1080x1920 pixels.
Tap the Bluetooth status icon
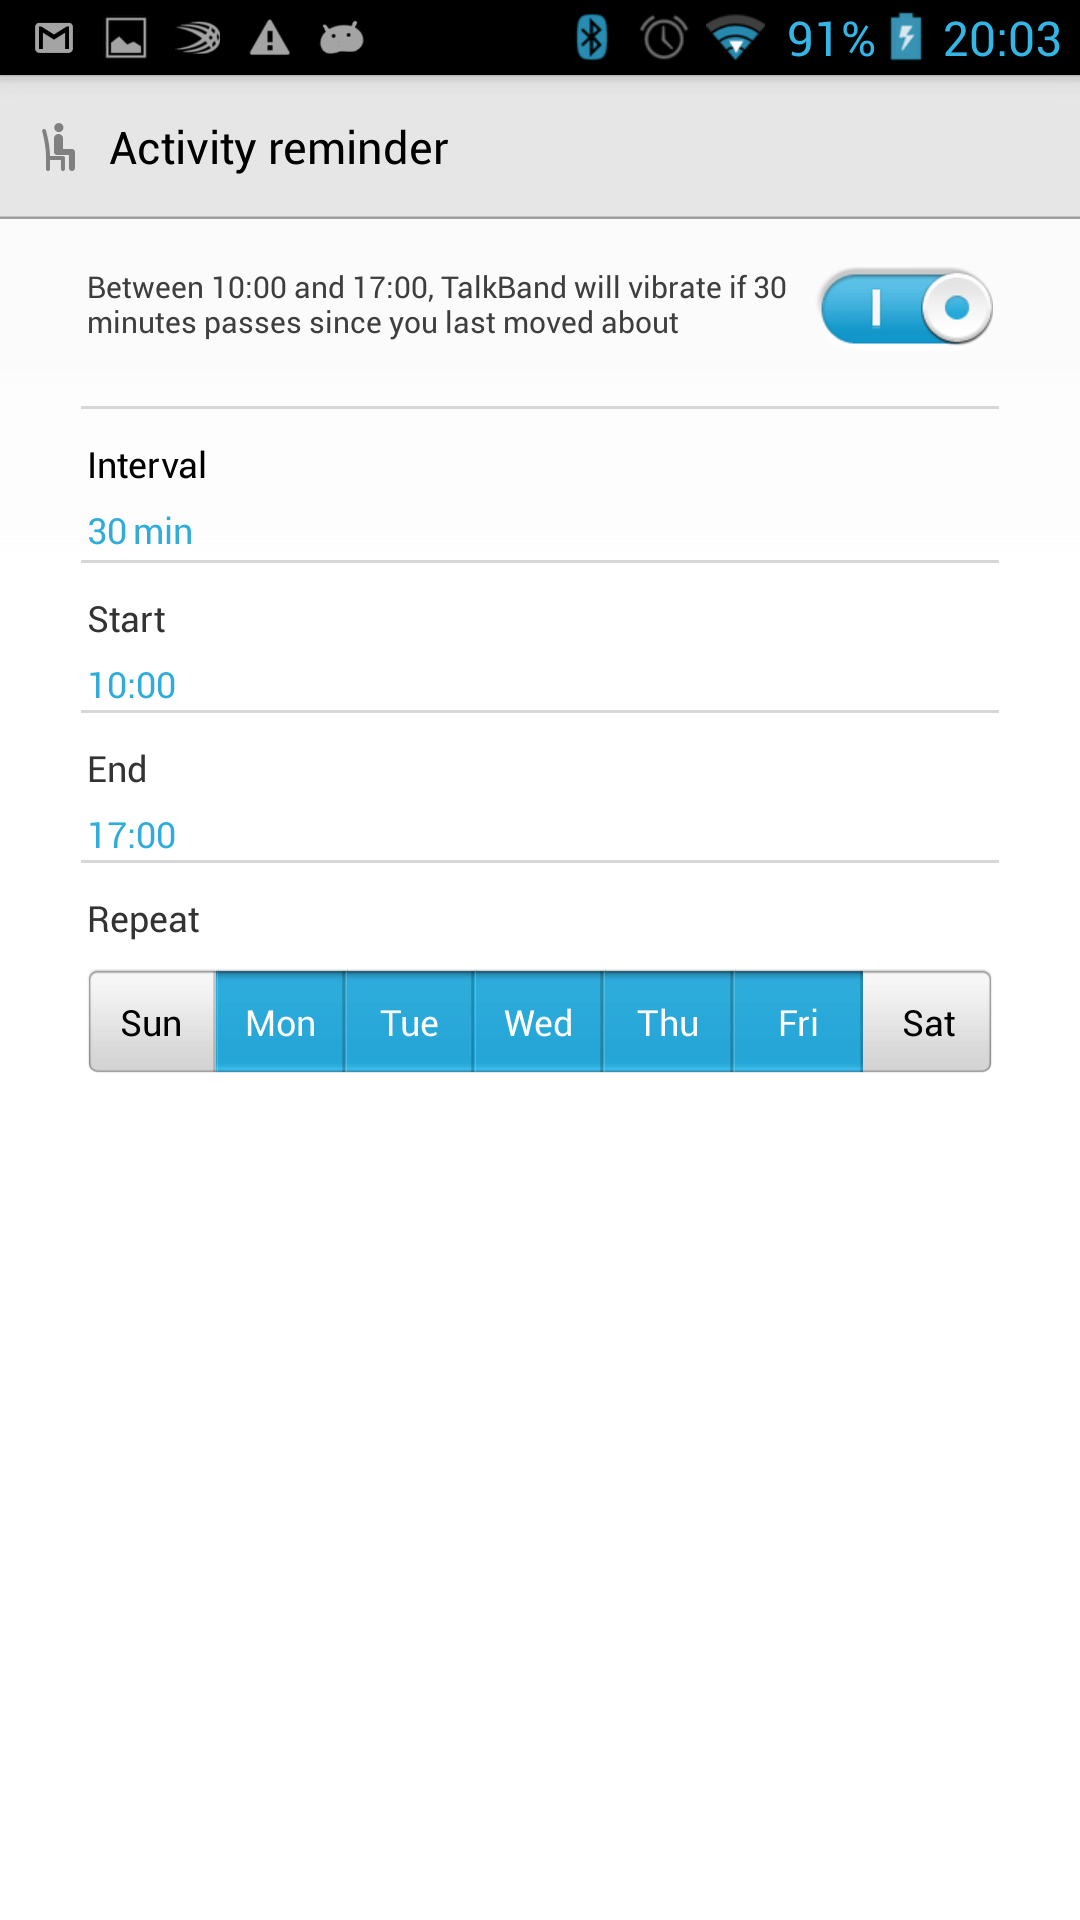pos(592,38)
